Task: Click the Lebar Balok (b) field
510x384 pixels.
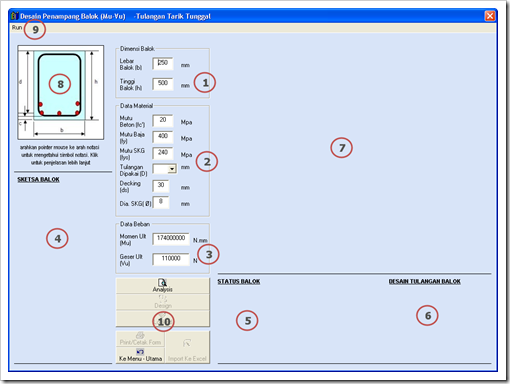Action: tap(163, 63)
